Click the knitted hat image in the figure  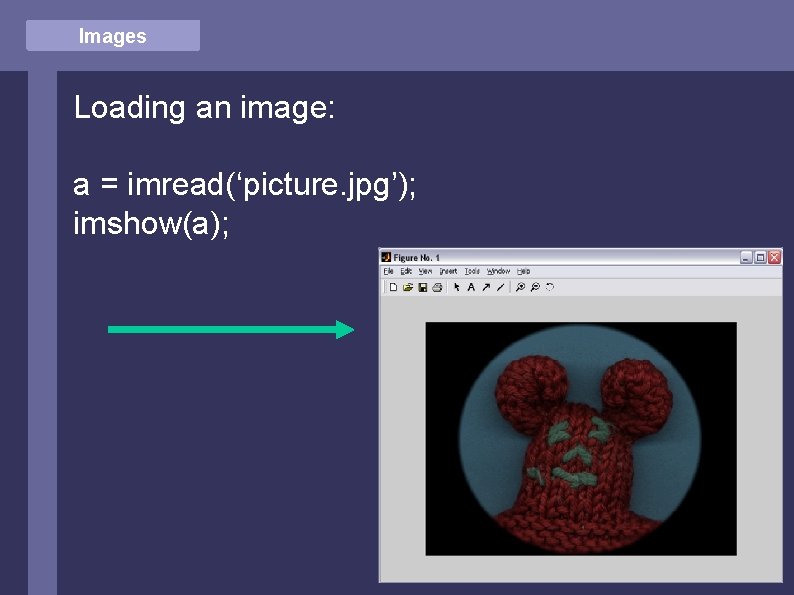pyautogui.click(x=581, y=439)
